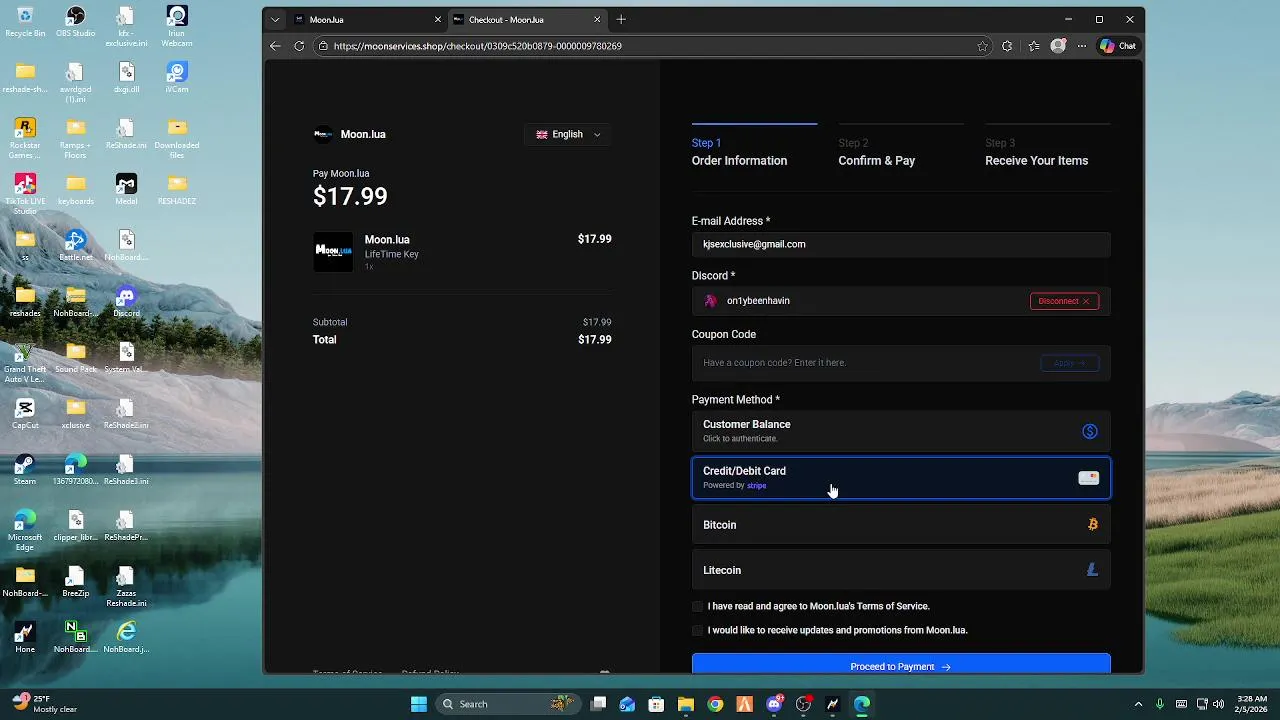Click the taskbar Search box
This screenshot has width=1280, height=720.
coord(510,704)
